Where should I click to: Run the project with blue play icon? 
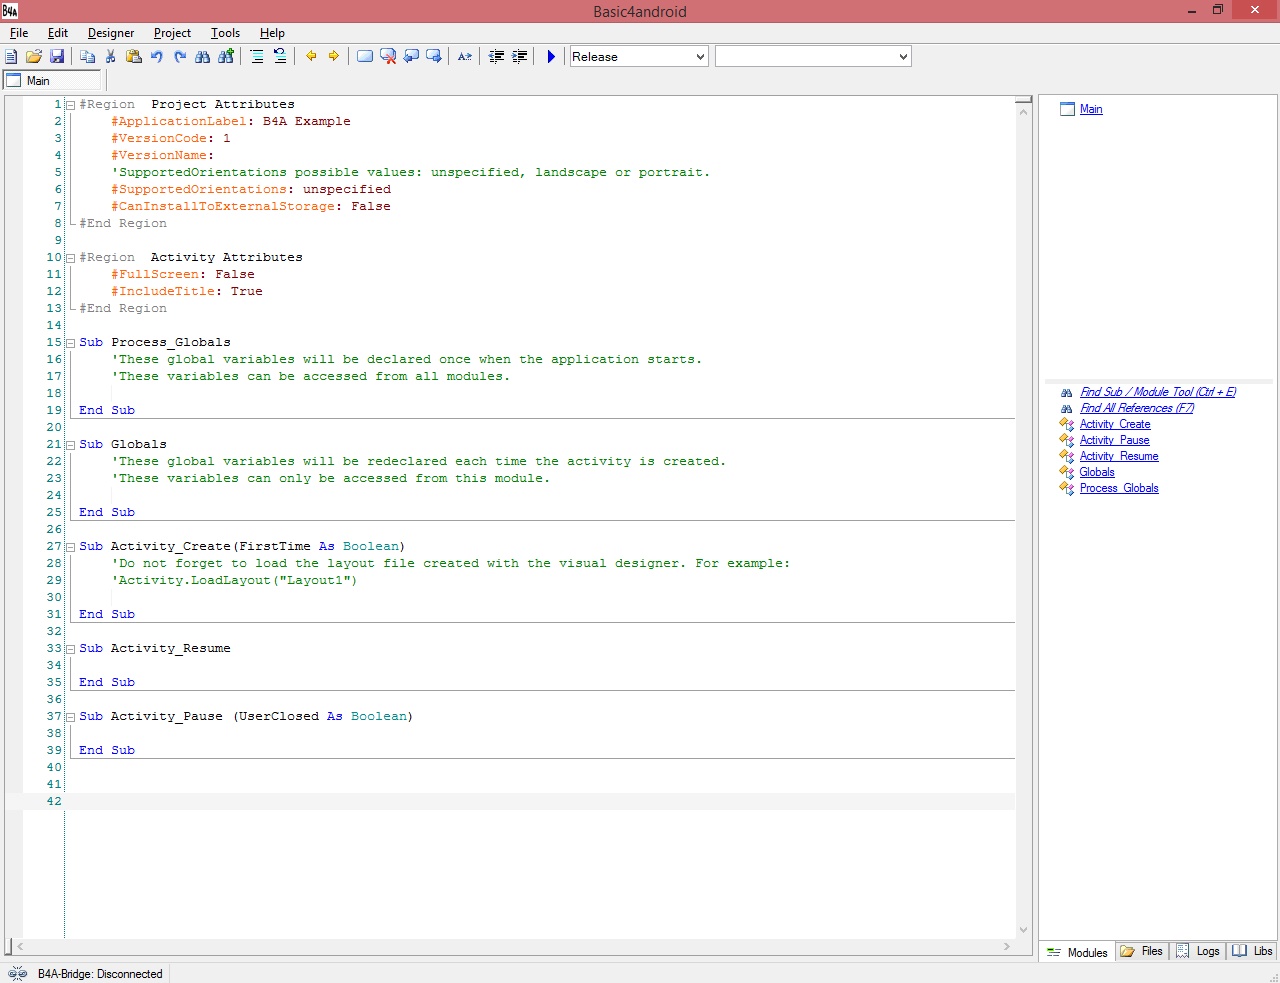(551, 57)
